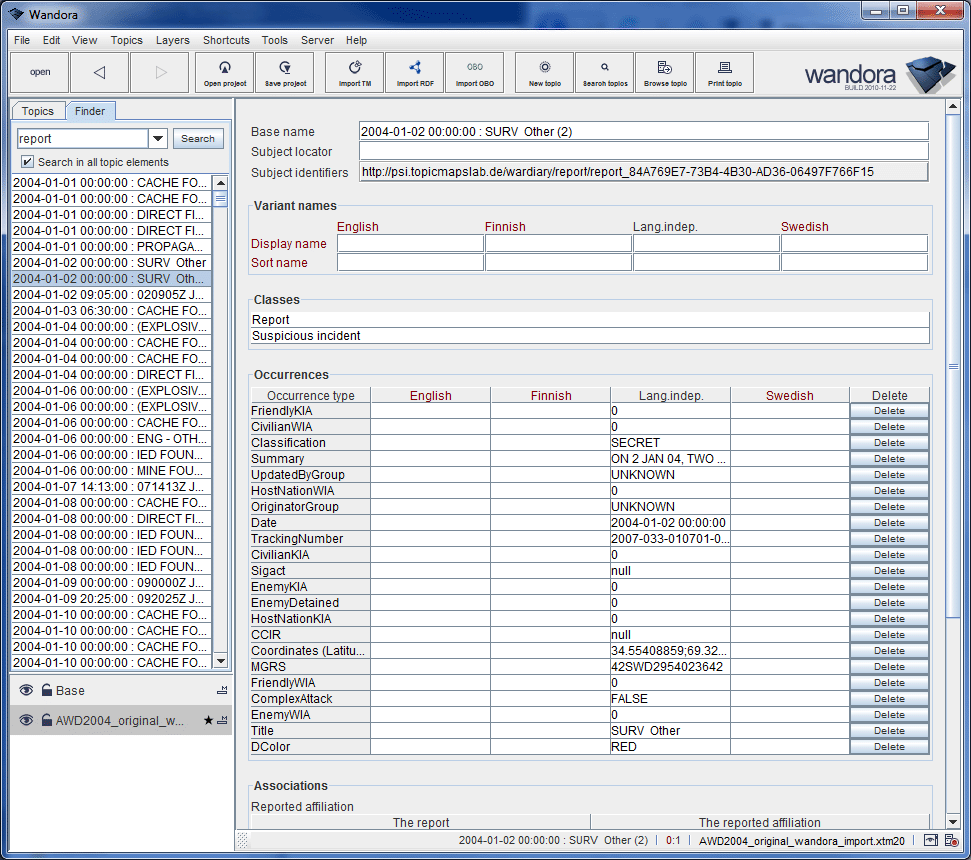Open the search history dropdown

(x=158, y=138)
